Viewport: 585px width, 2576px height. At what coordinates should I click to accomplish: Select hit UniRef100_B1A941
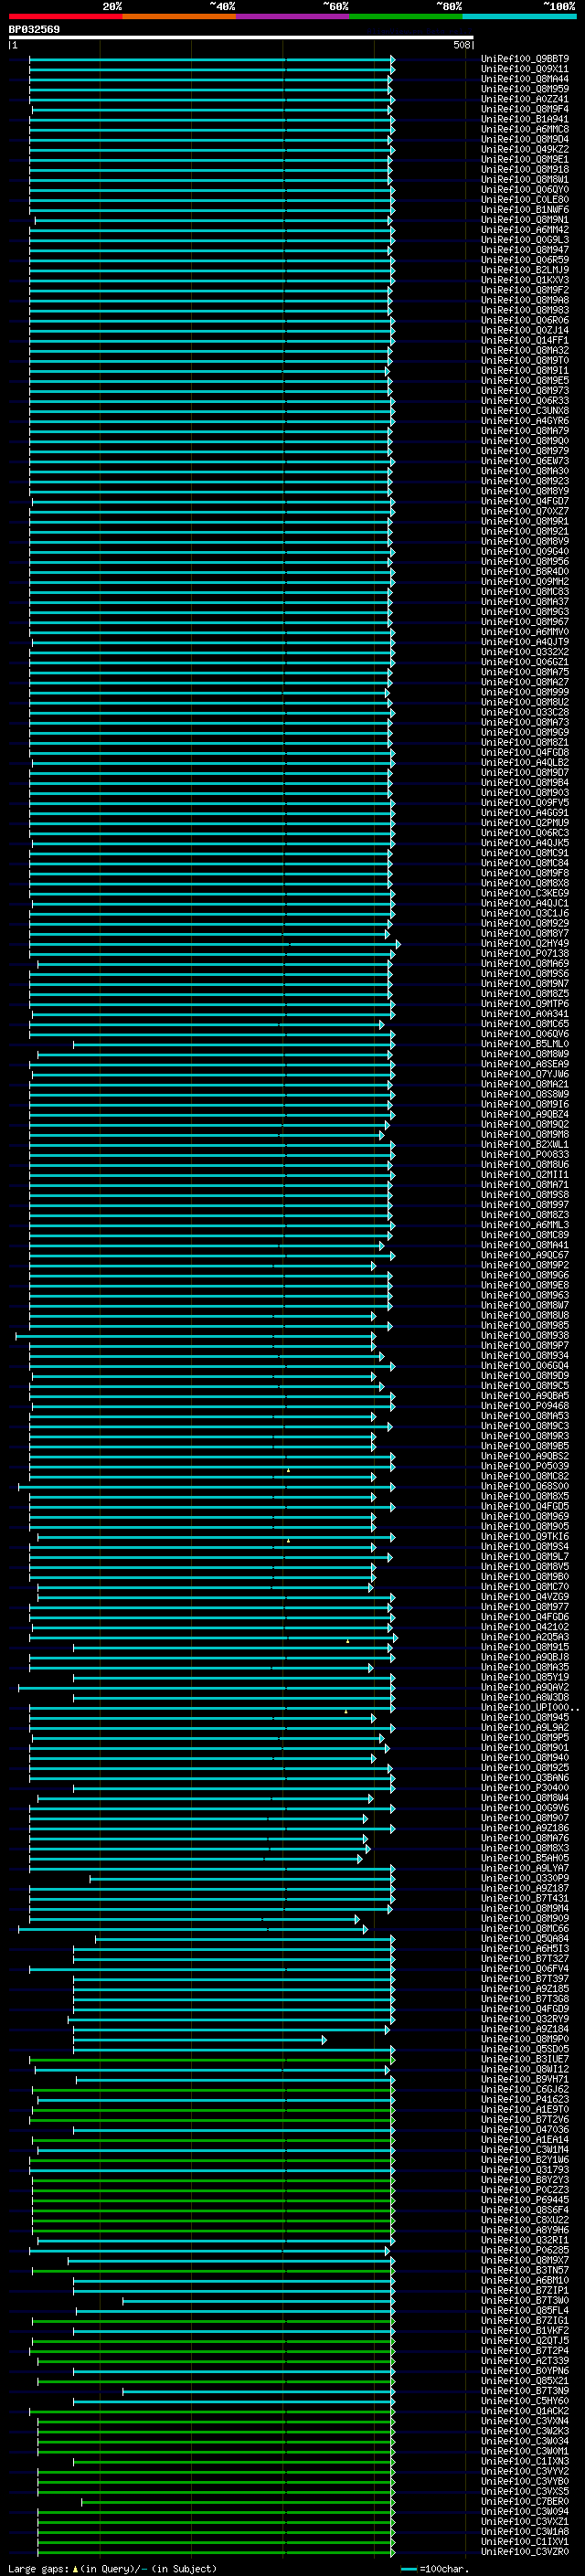(525, 119)
